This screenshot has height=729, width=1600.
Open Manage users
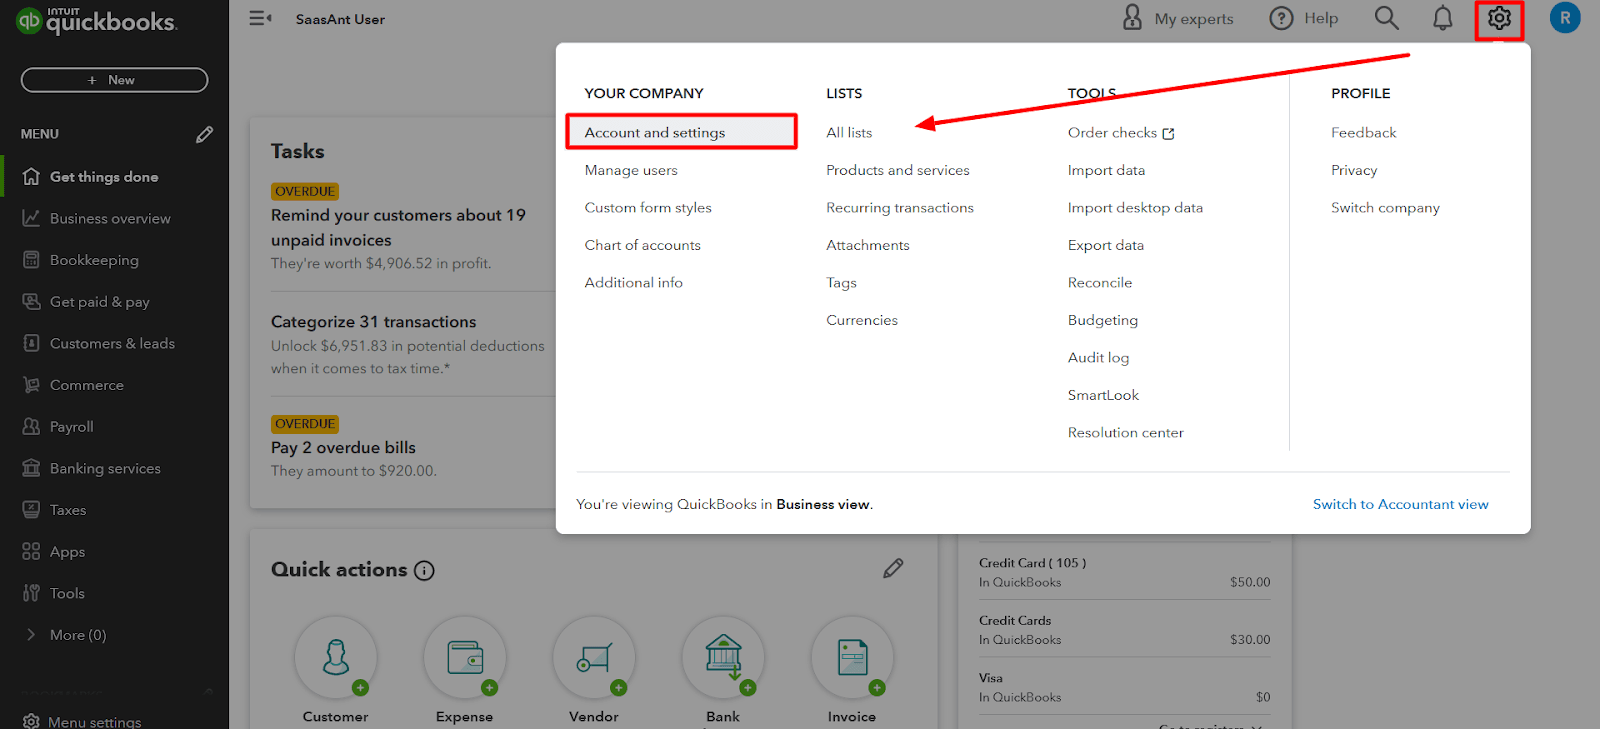(x=631, y=170)
